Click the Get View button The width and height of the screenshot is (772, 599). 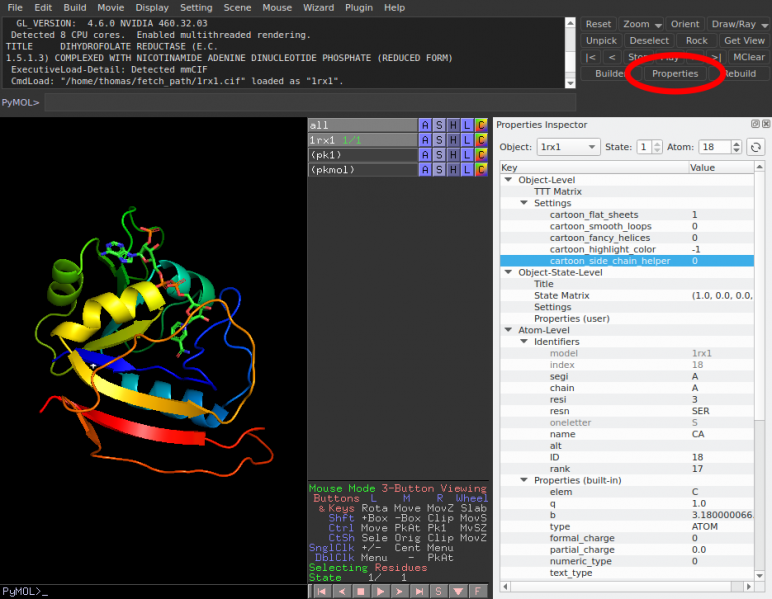click(744, 41)
